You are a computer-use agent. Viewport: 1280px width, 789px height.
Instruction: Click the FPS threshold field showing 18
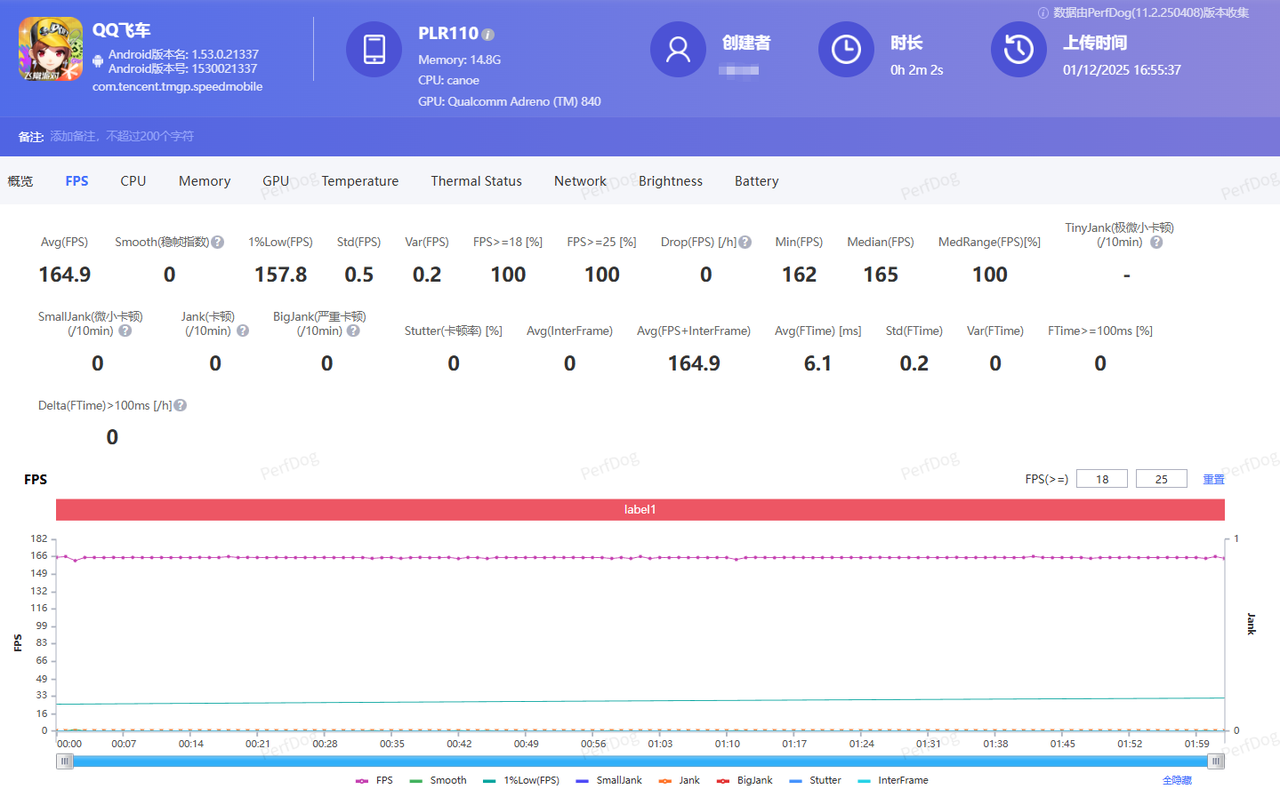pyautogui.click(x=1102, y=479)
